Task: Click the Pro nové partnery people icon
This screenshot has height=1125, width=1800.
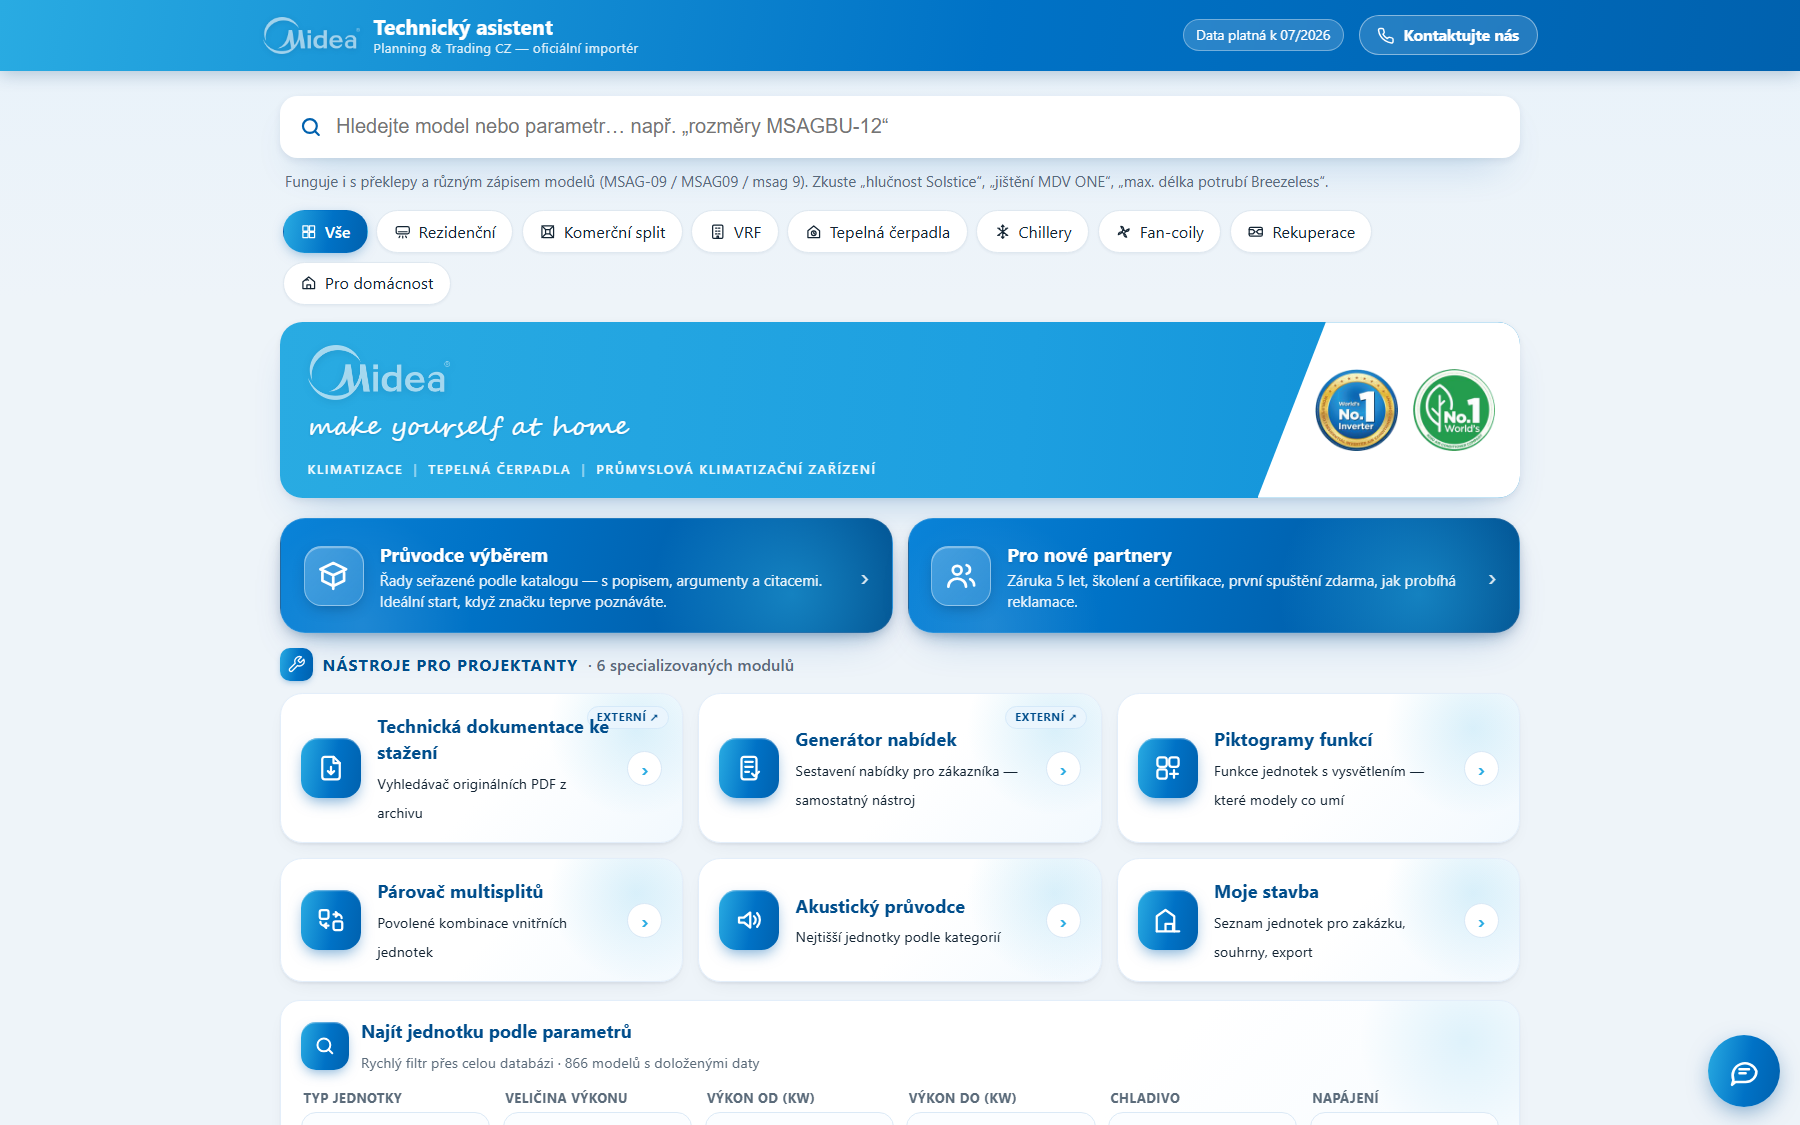Action: pos(961,575)
